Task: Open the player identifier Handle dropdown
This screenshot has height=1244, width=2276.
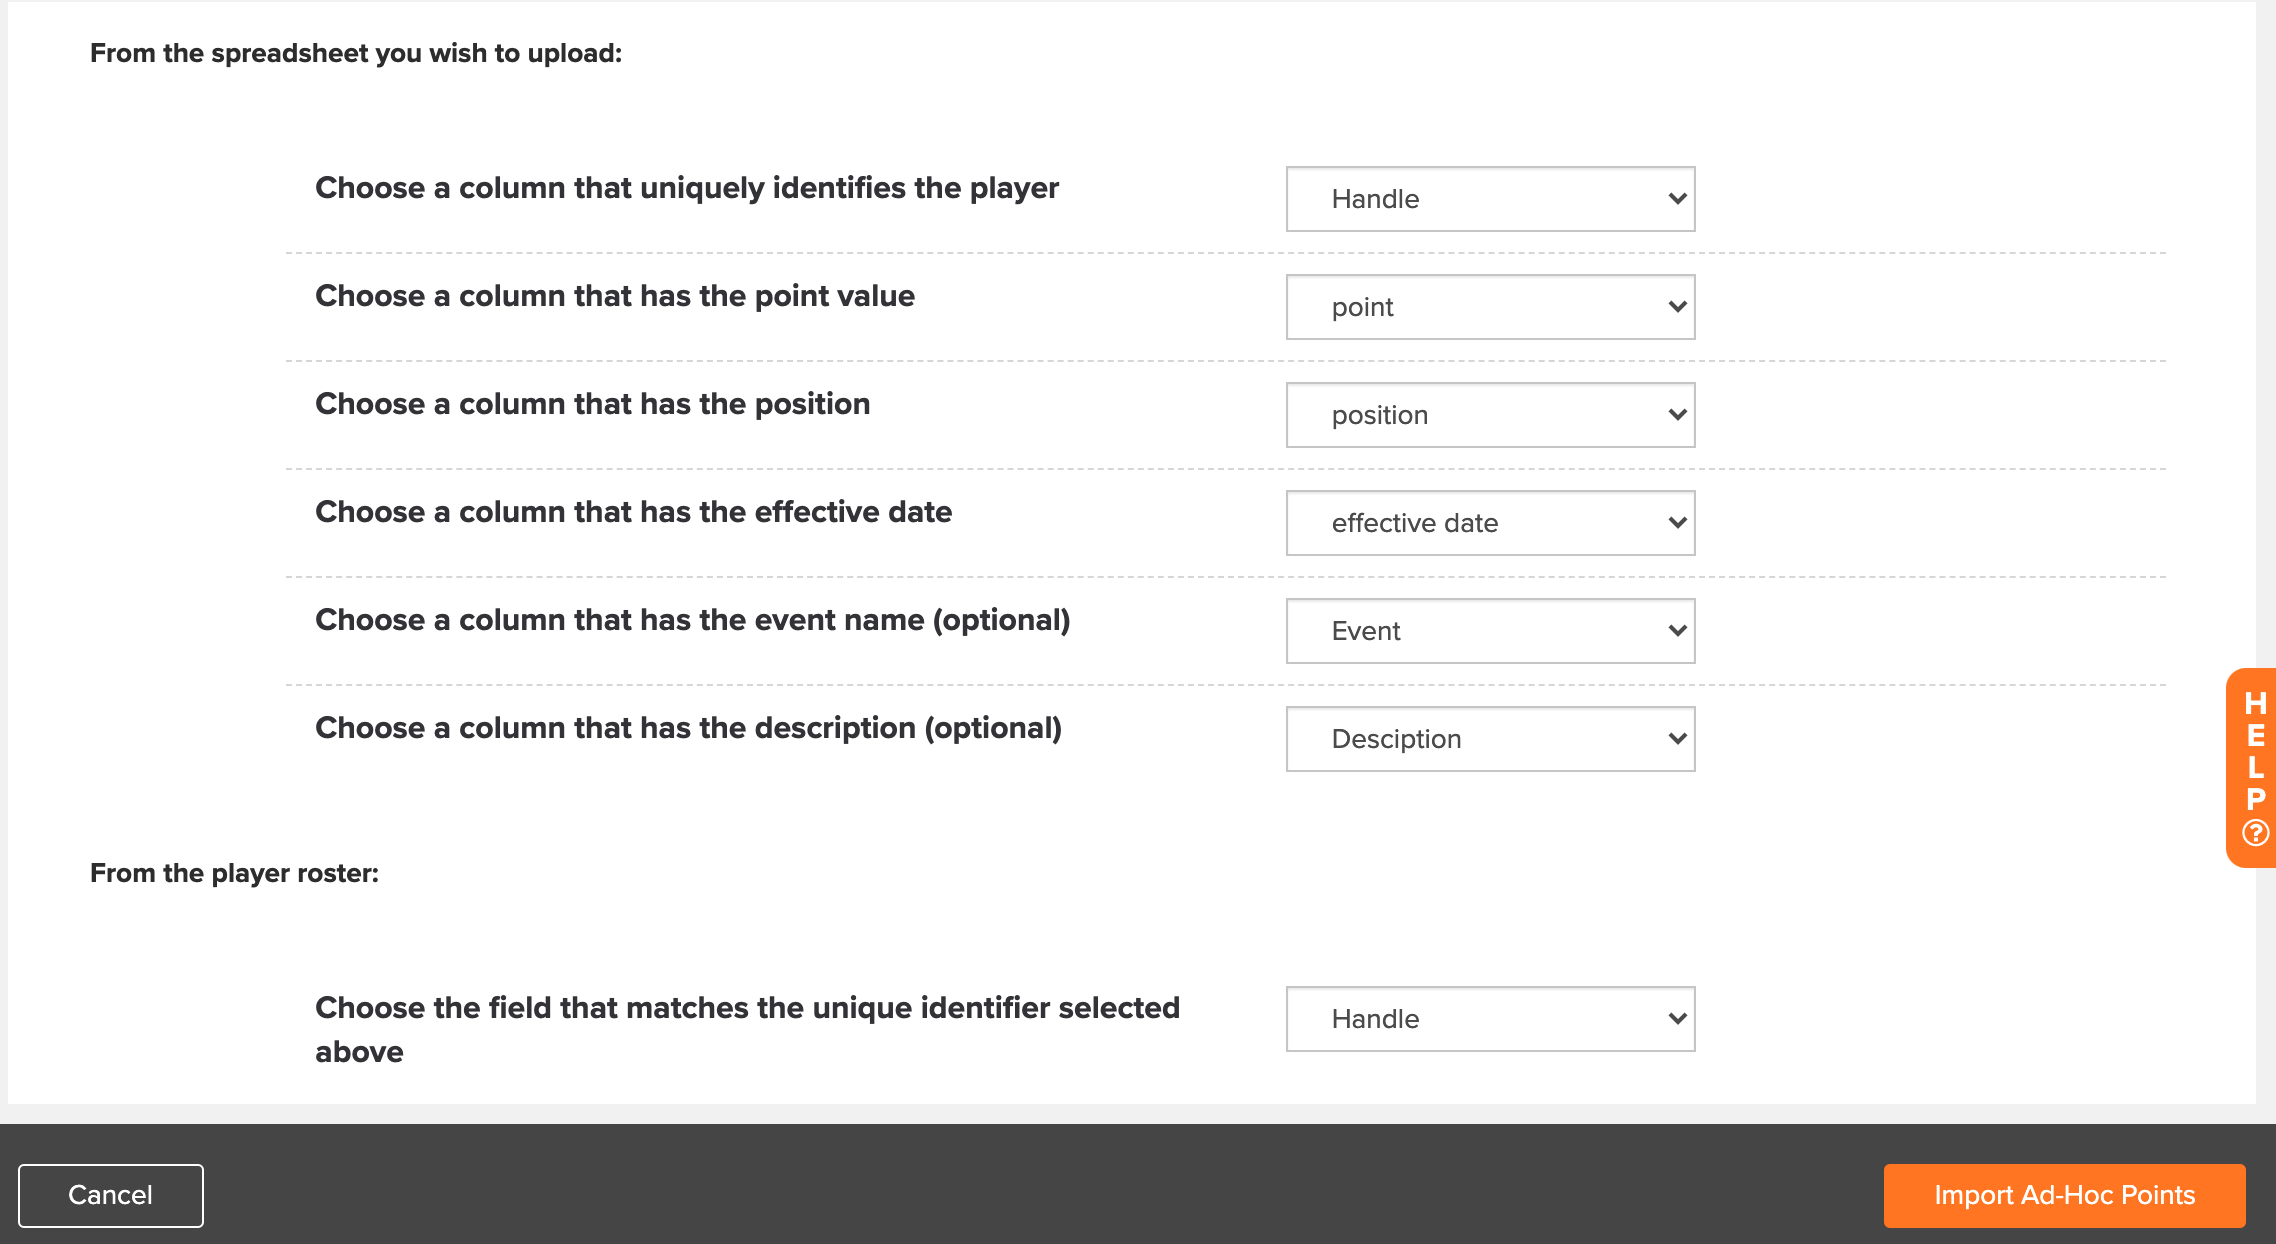Action: [1490, 199]
